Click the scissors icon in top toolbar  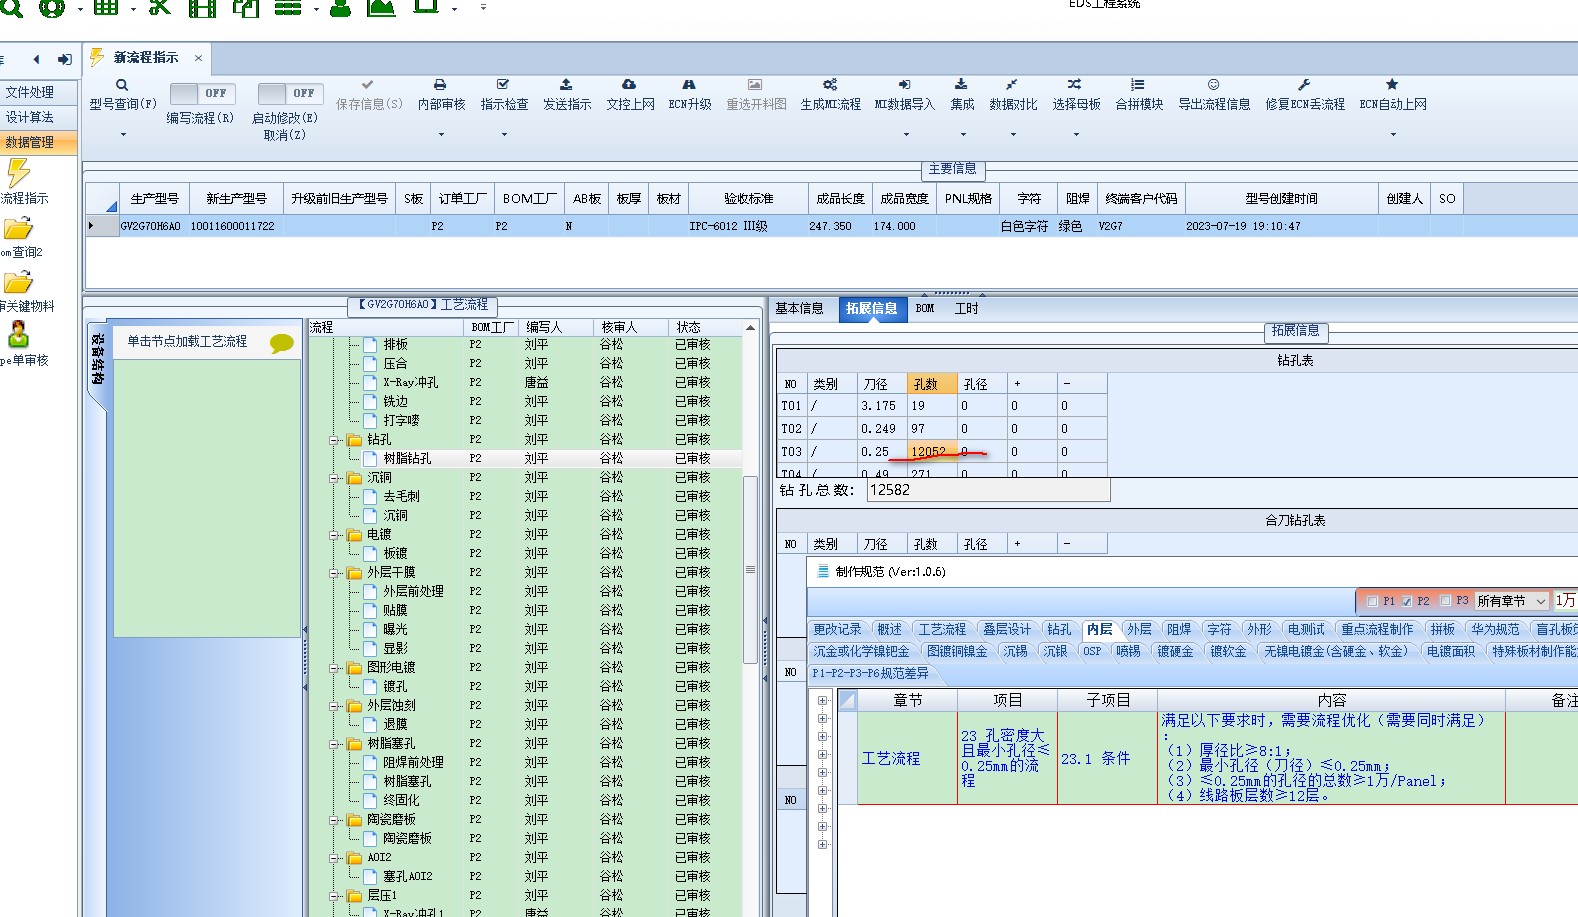(159, 7)
